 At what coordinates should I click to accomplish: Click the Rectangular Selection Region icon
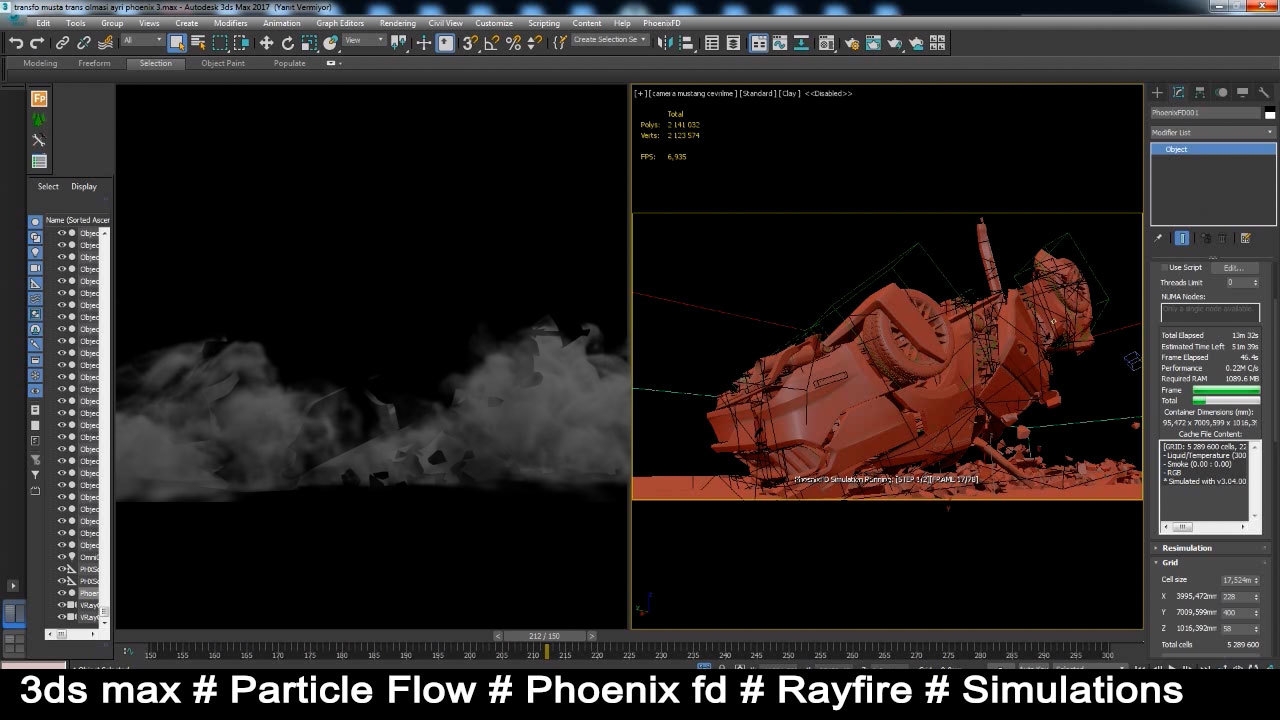click(x=220, y=43)
